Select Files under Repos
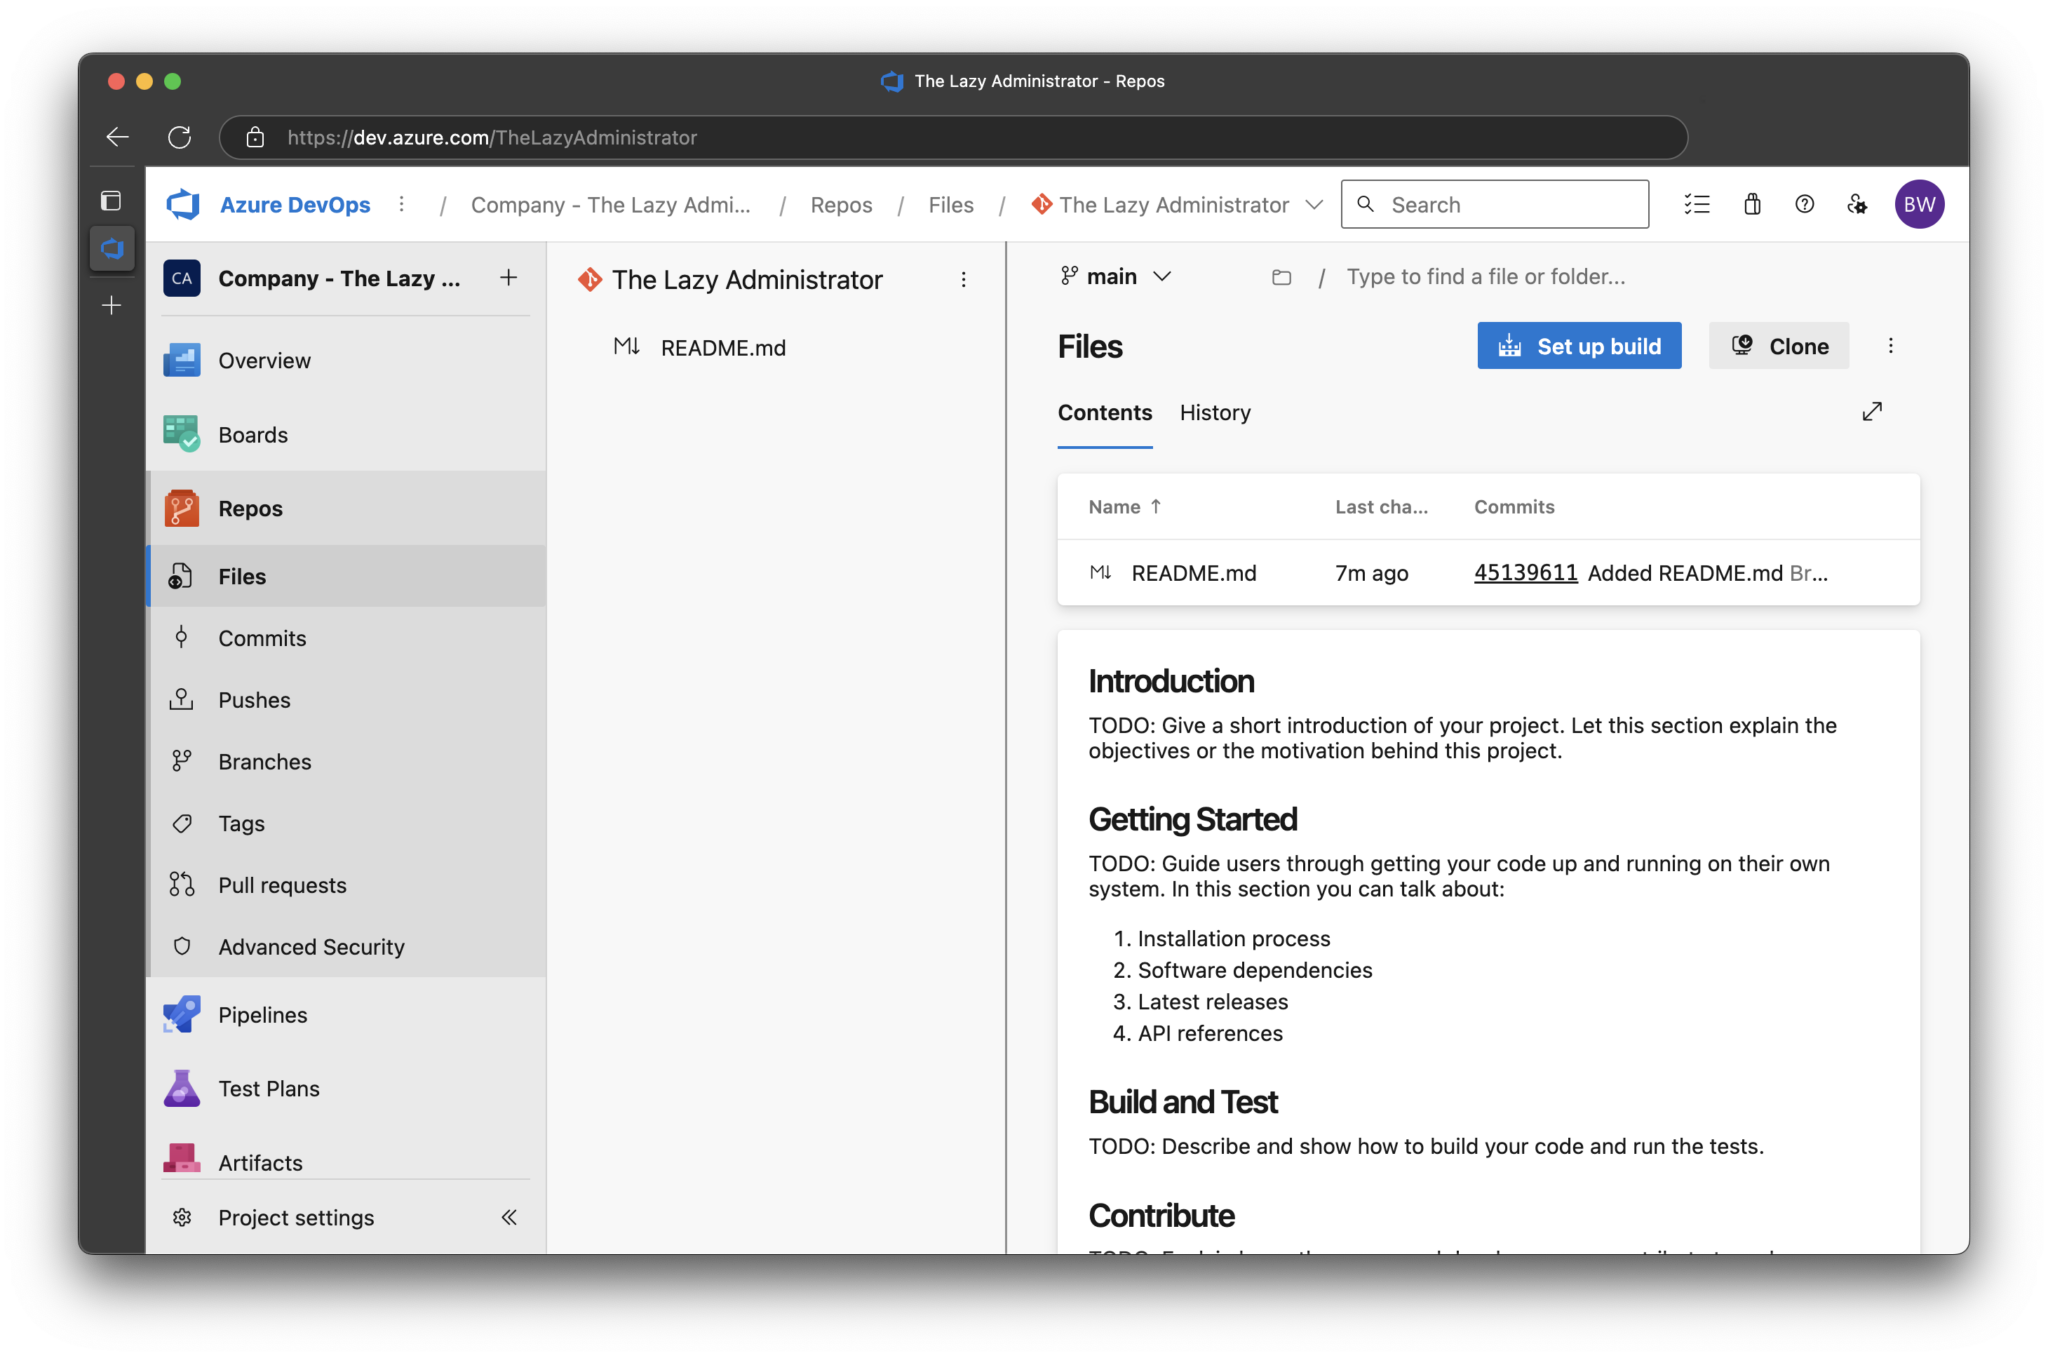The height and width of the screenshot is (1358, 2048). 347,577
